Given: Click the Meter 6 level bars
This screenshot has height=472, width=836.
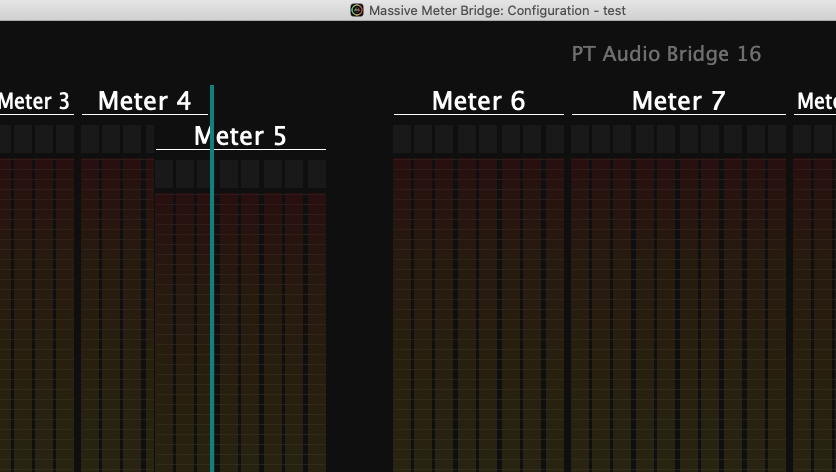Looking at the screenshot, I should pos(478,315).
